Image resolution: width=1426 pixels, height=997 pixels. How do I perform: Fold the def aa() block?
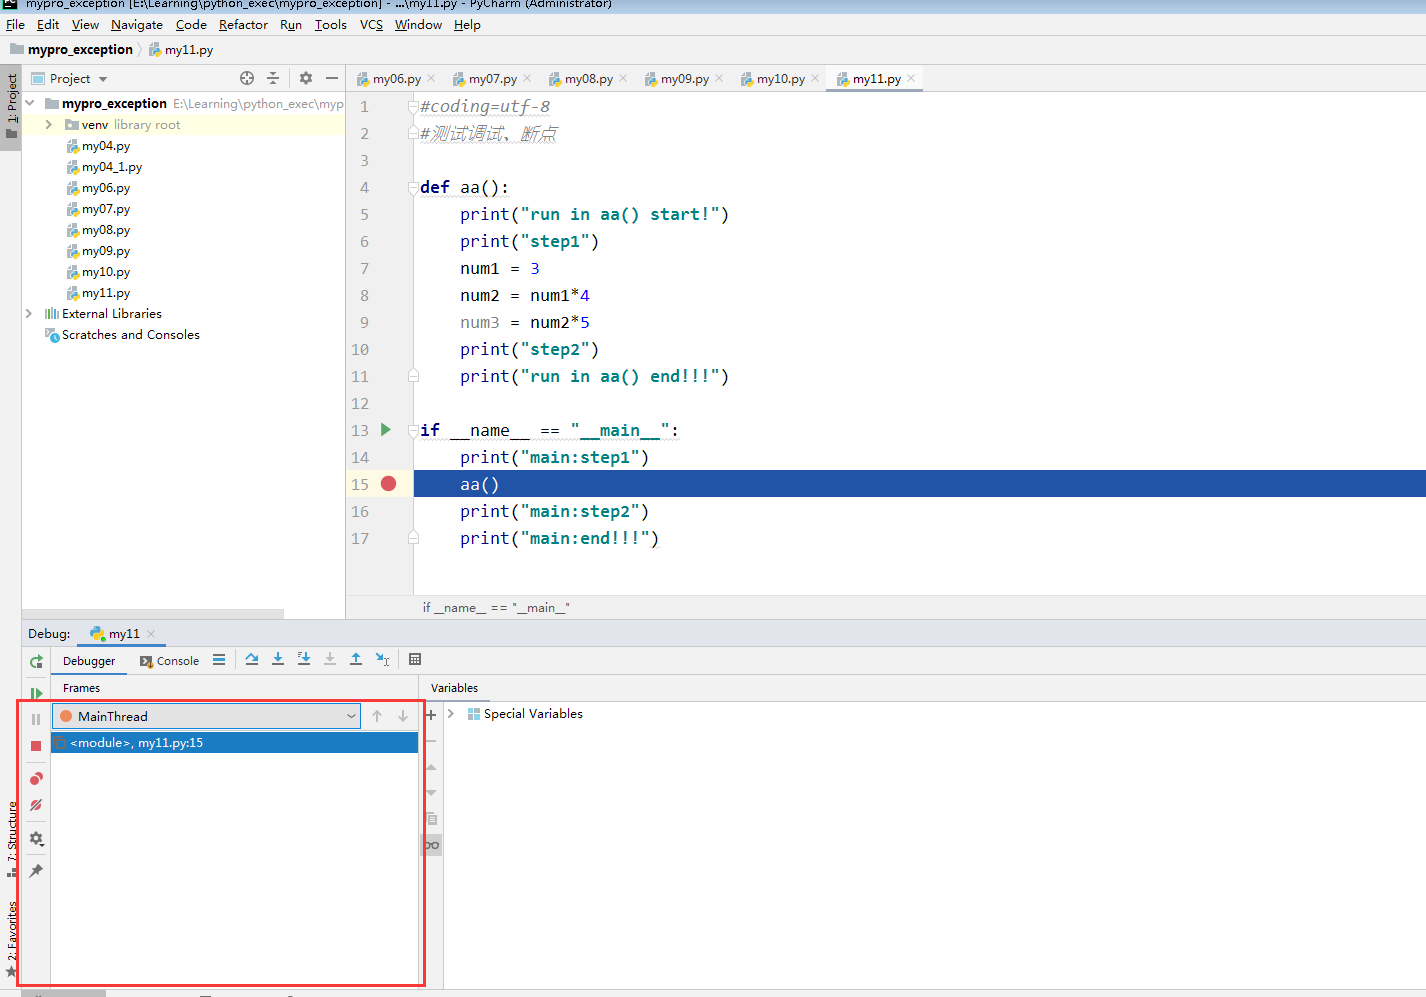tap(413, 187)
